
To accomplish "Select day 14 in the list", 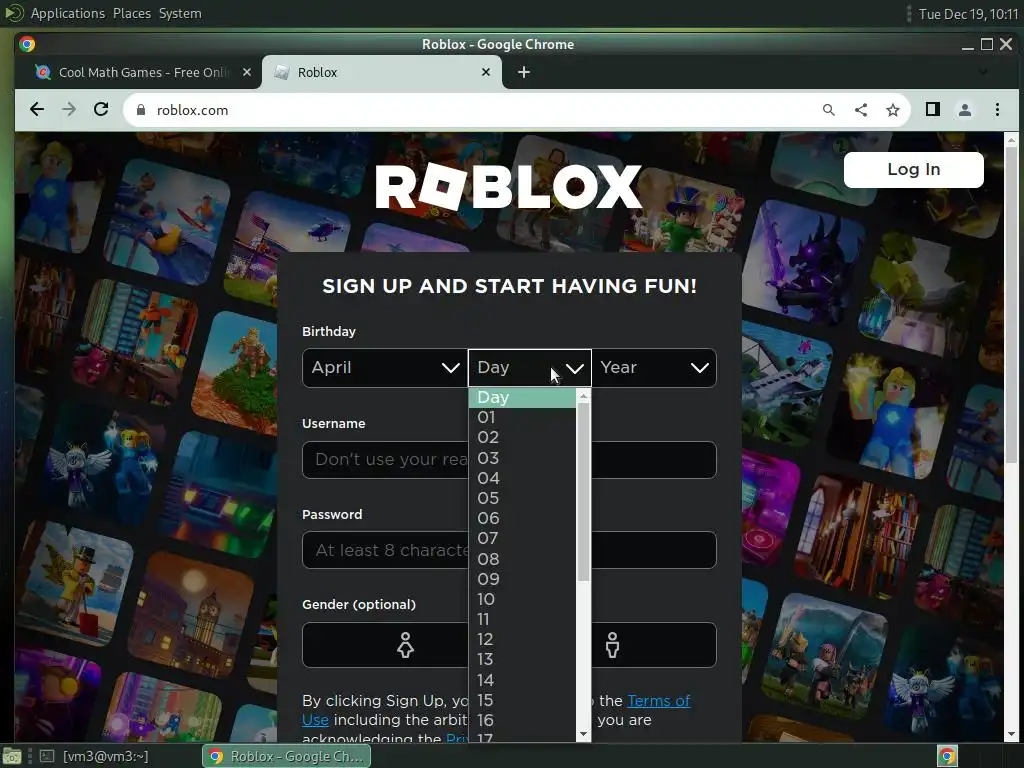I will 522,680.
